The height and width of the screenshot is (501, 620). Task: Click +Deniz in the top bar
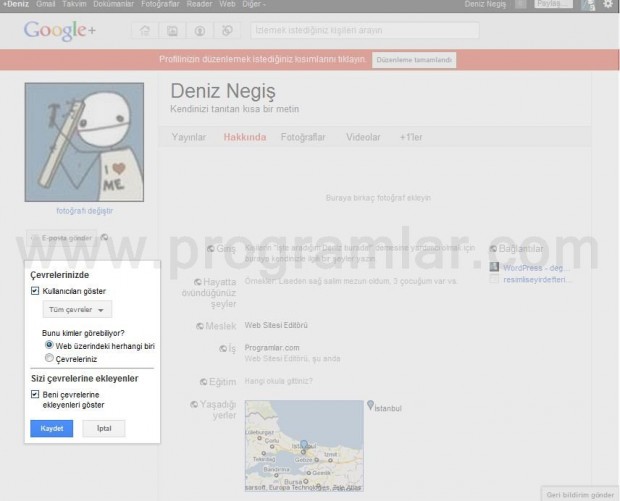(x=16, y=4)
